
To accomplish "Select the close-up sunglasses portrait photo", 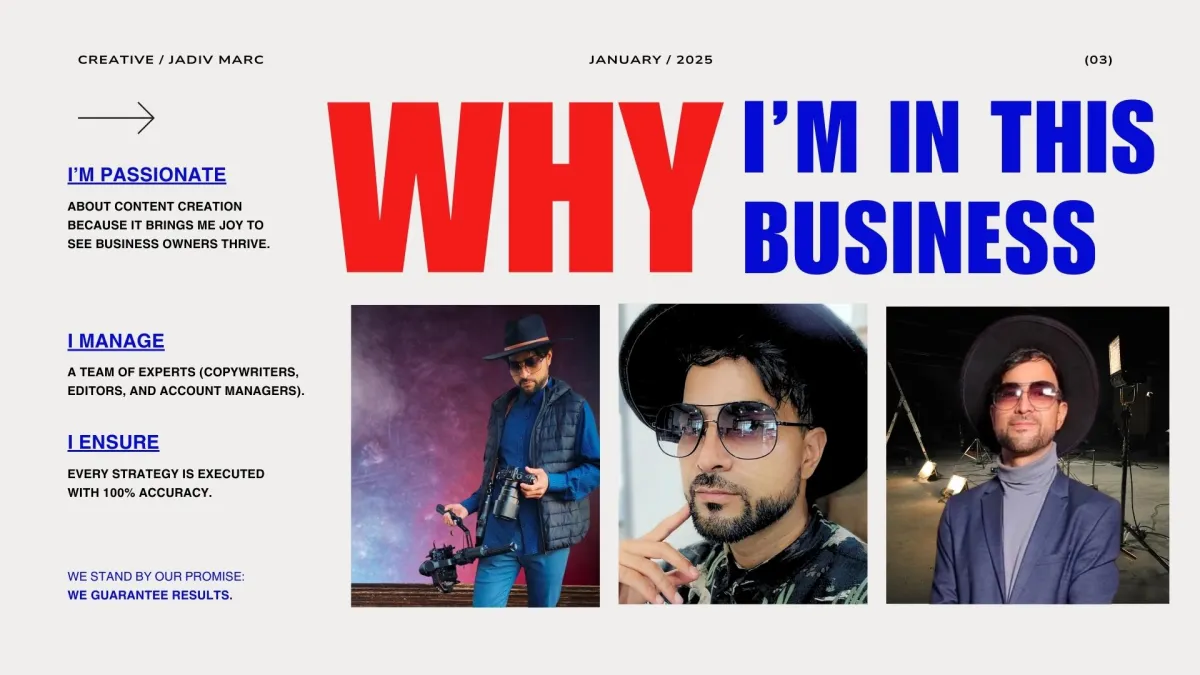I will pyautogui.click(x=743, y=454).
